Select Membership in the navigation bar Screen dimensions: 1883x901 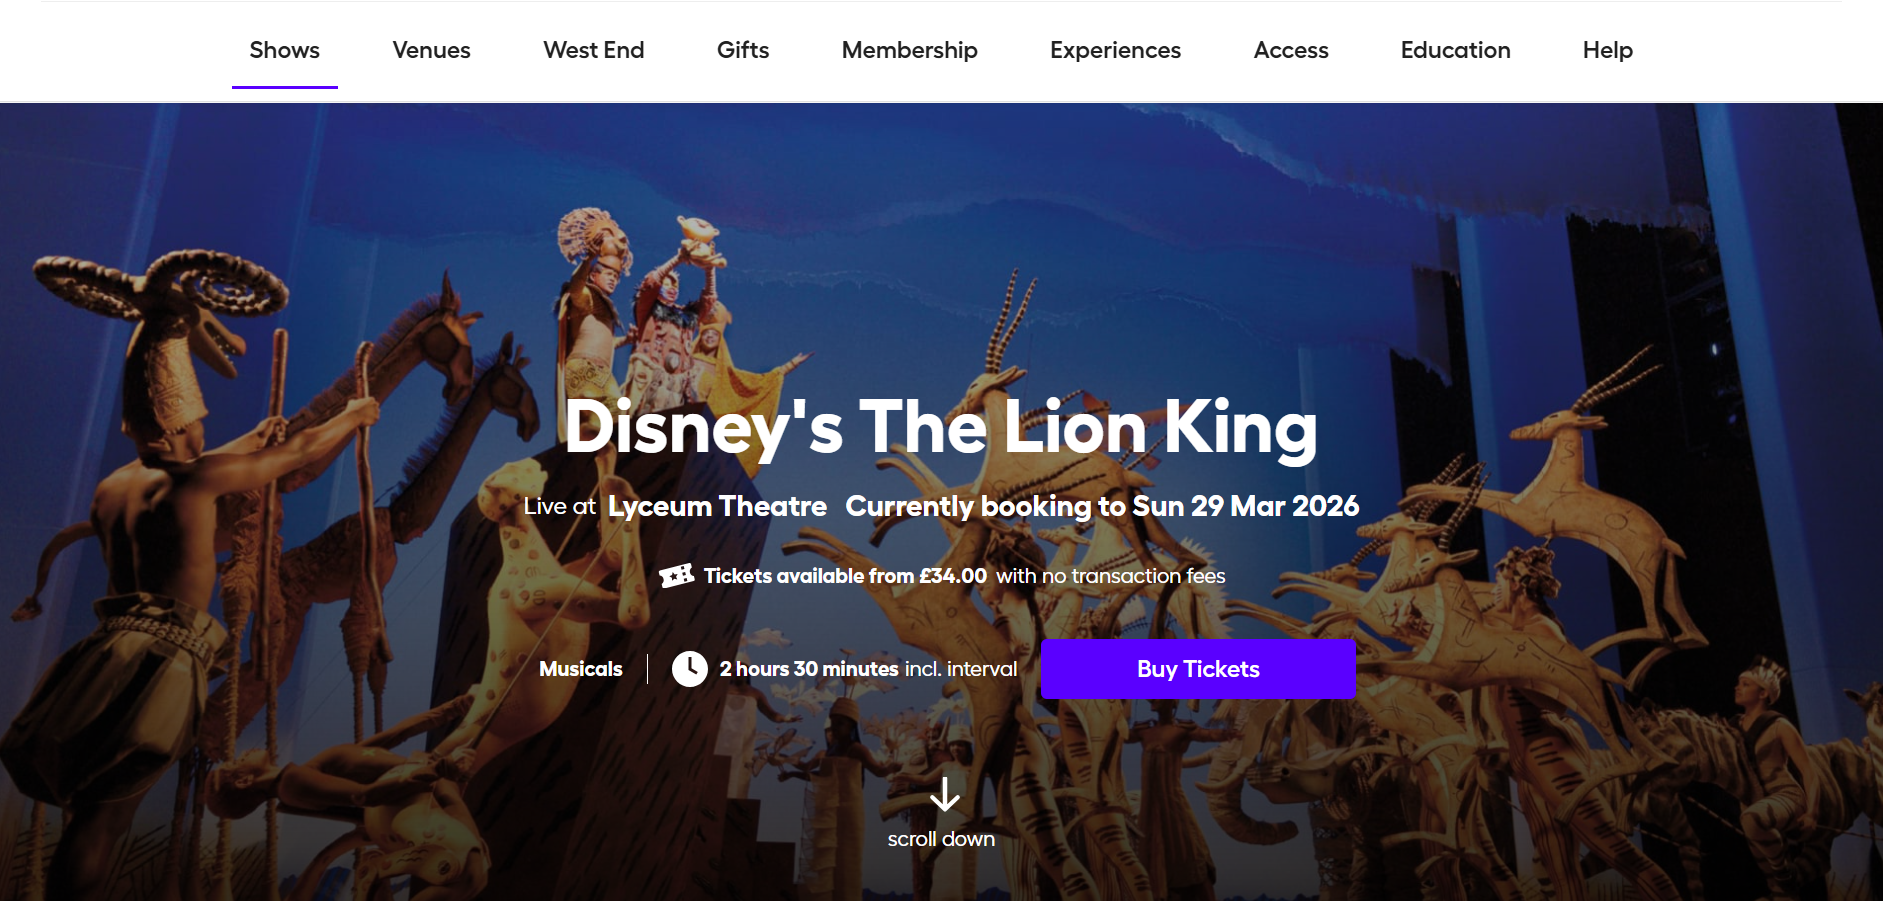tap(909, 50)
